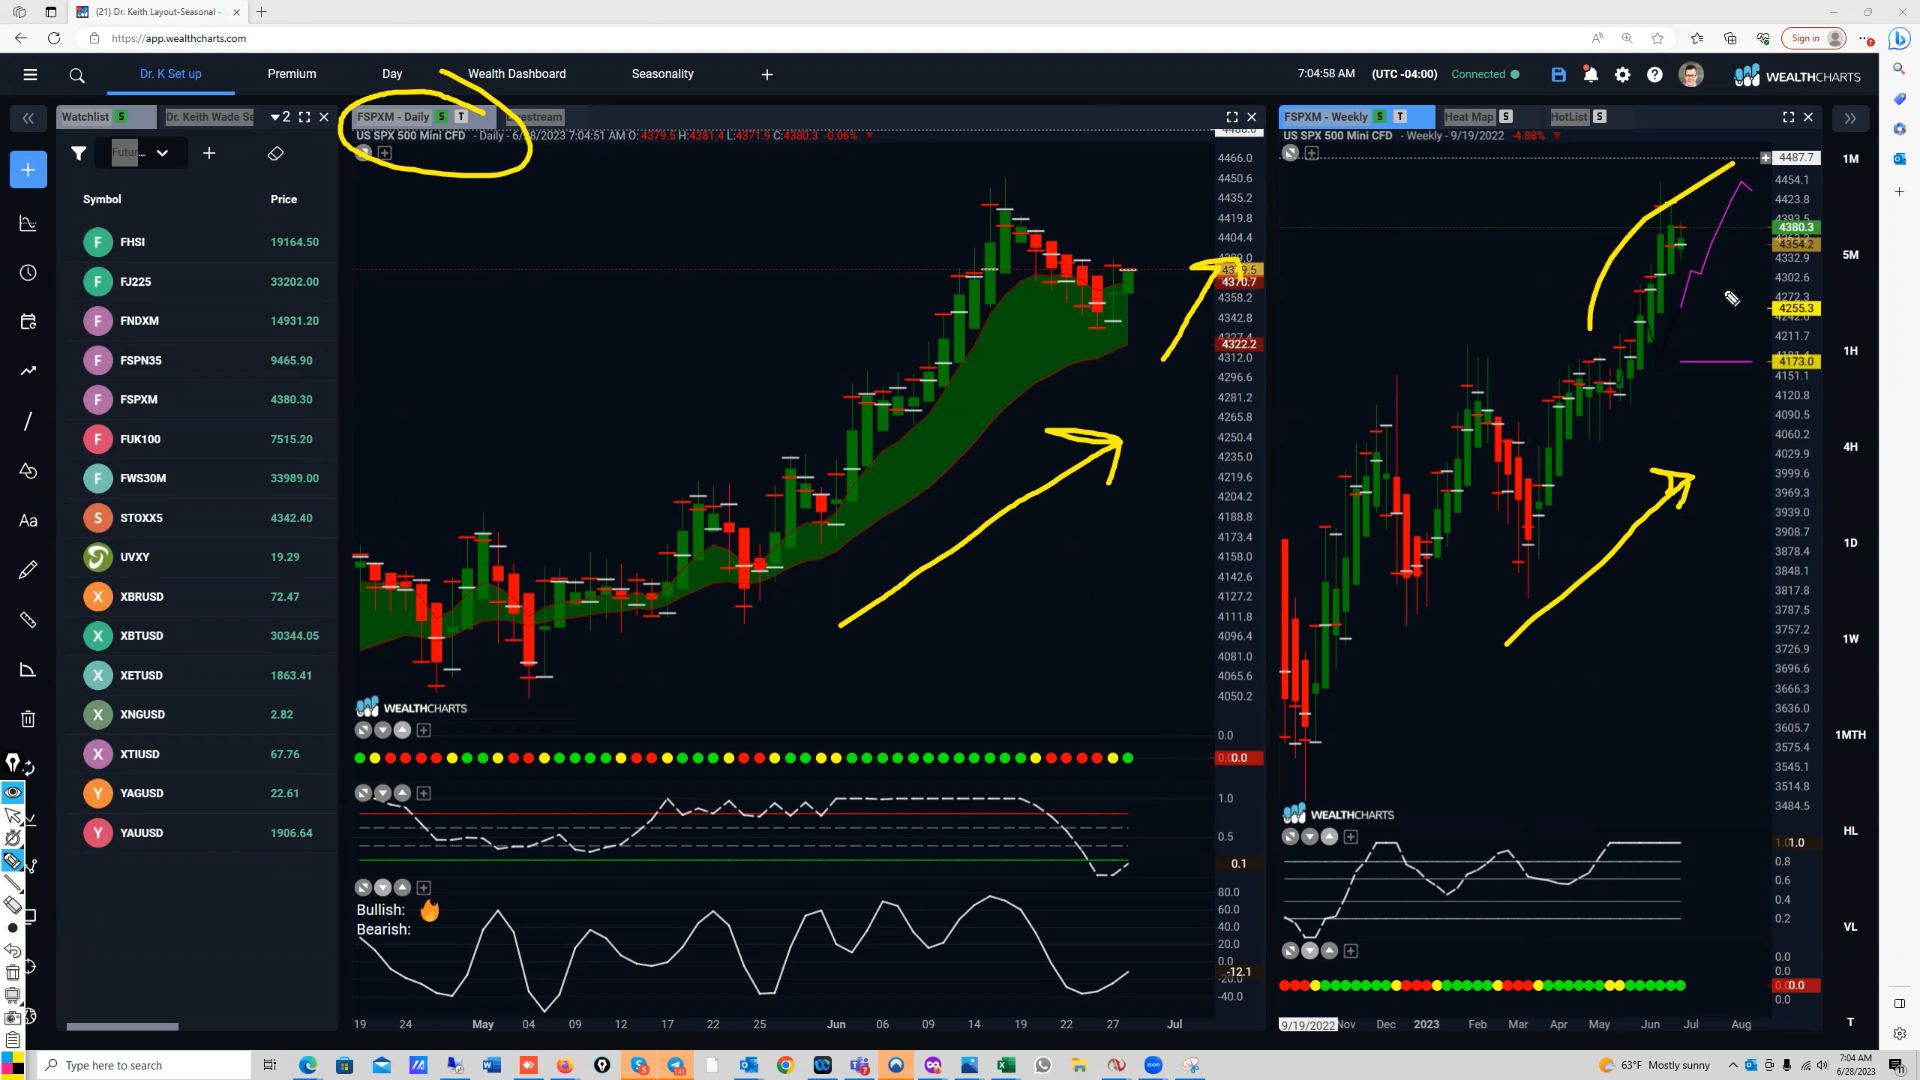Collapse the weekly oscillator pane down arrow
Viewport: 1920px width, 1080px height.
(1310, 837)
